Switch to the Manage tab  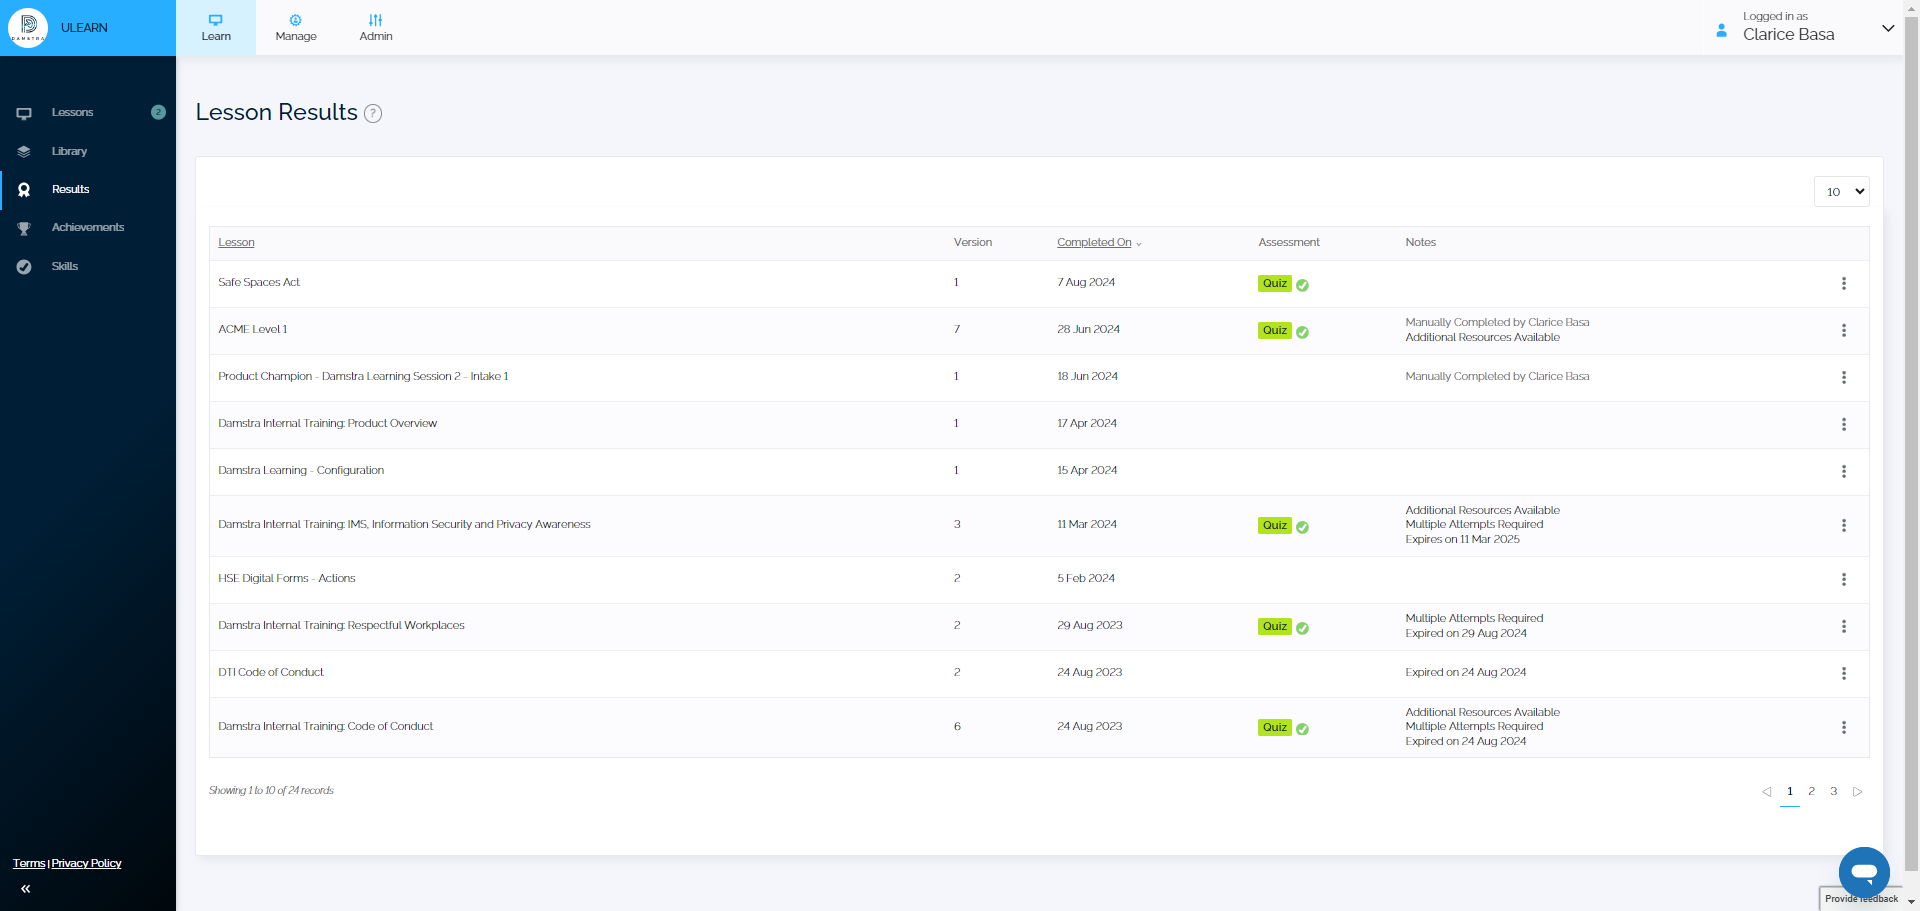click(296, 28)
